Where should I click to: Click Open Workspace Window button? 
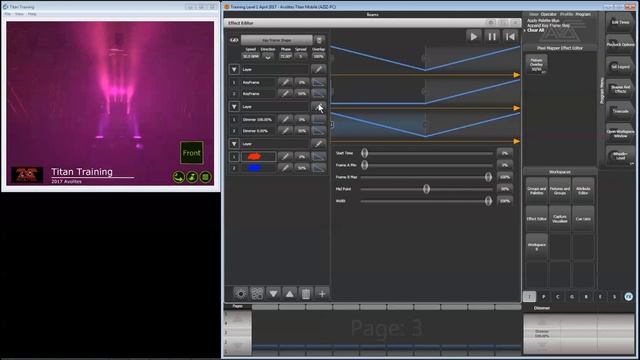(x=620, y=133)
